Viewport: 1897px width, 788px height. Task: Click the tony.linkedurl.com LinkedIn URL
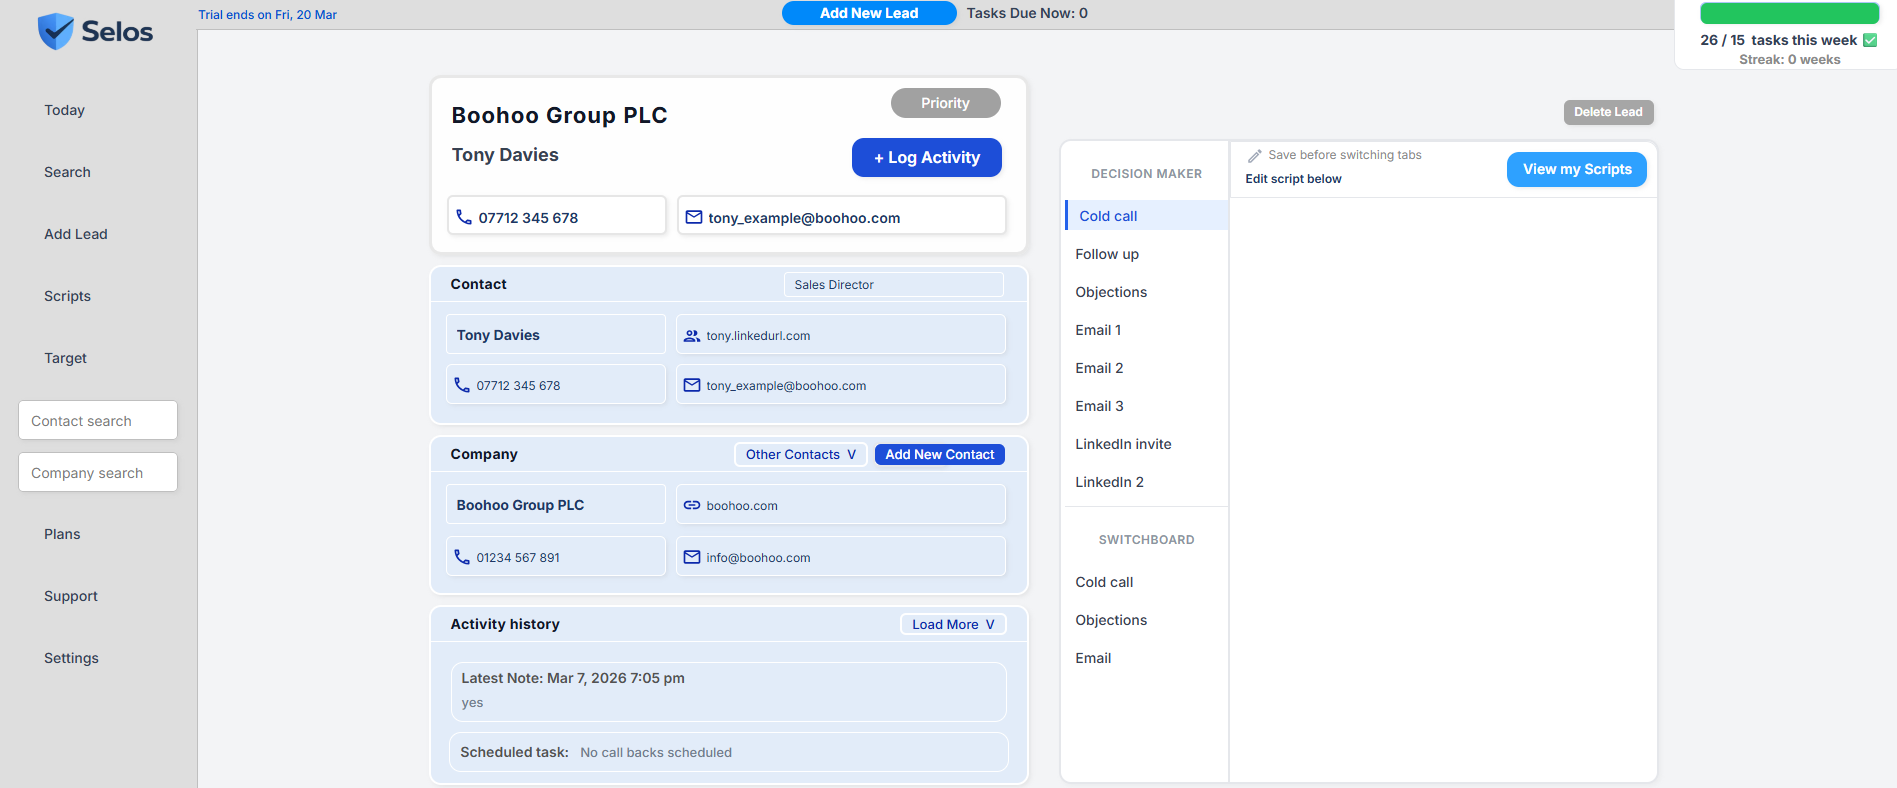coord(758,336)
